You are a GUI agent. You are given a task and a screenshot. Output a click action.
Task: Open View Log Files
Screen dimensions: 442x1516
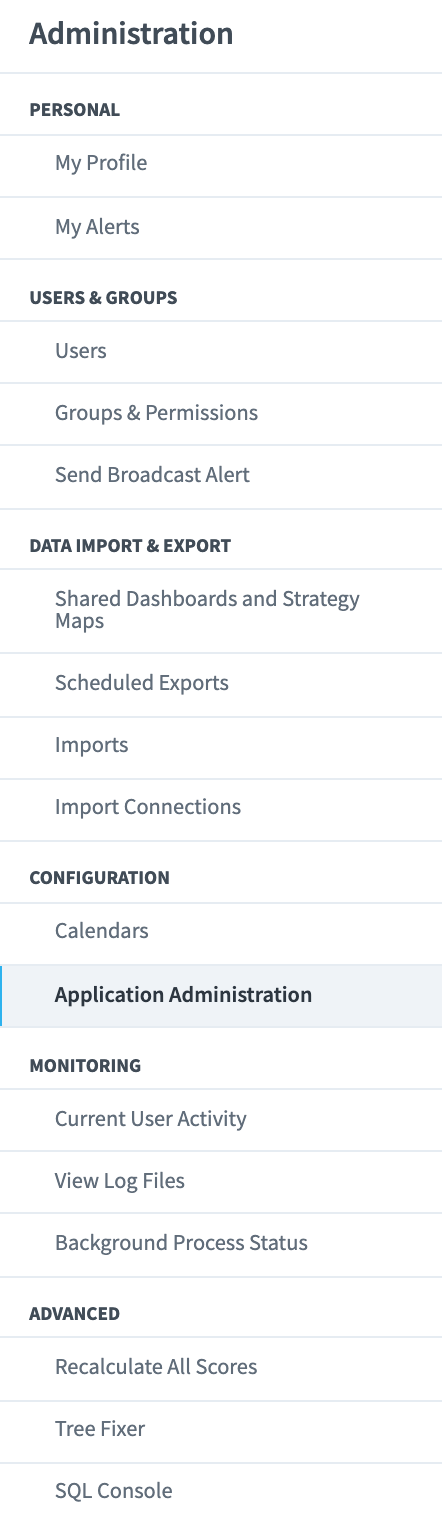[x=221, y=1181]
